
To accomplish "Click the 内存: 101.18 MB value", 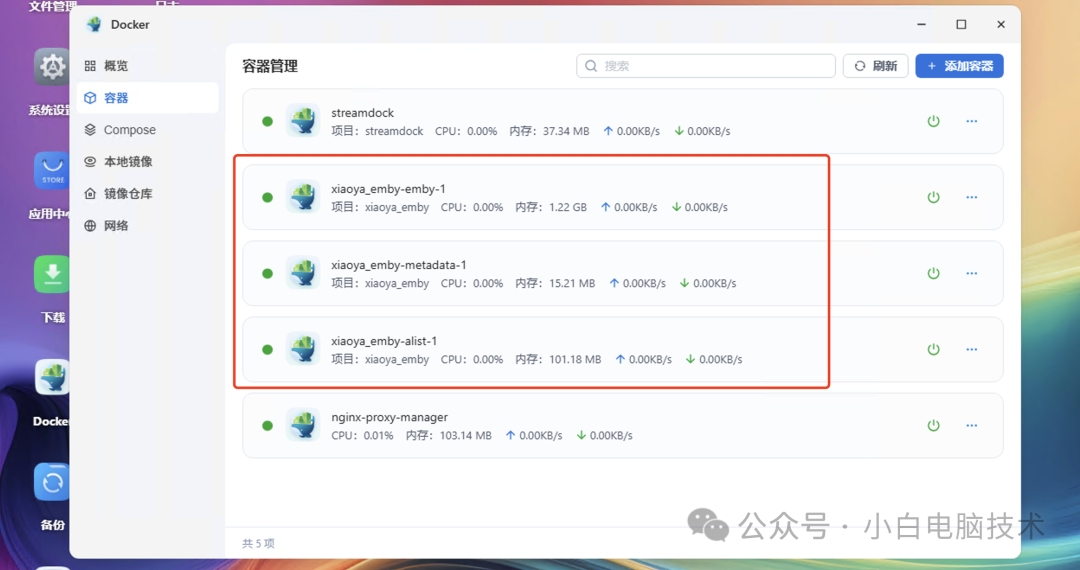I will 559,359.
